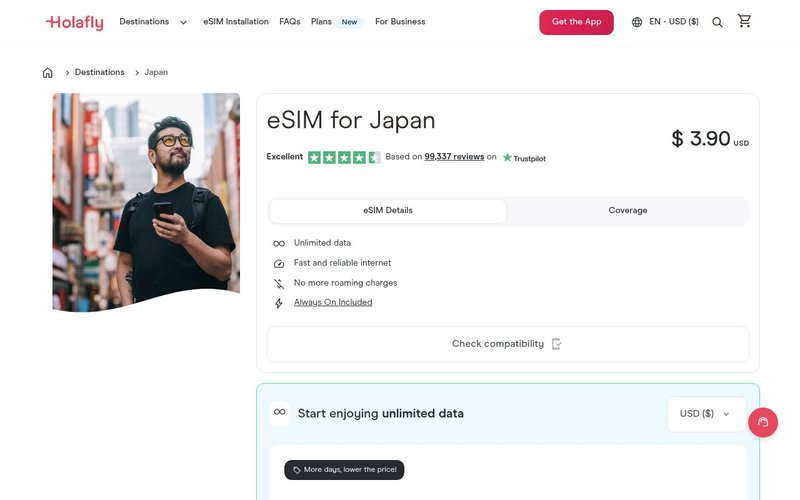Click Start enjoying unlimited data heading
Viewport: 800px width, 500px height.
[x=381, y=414]
